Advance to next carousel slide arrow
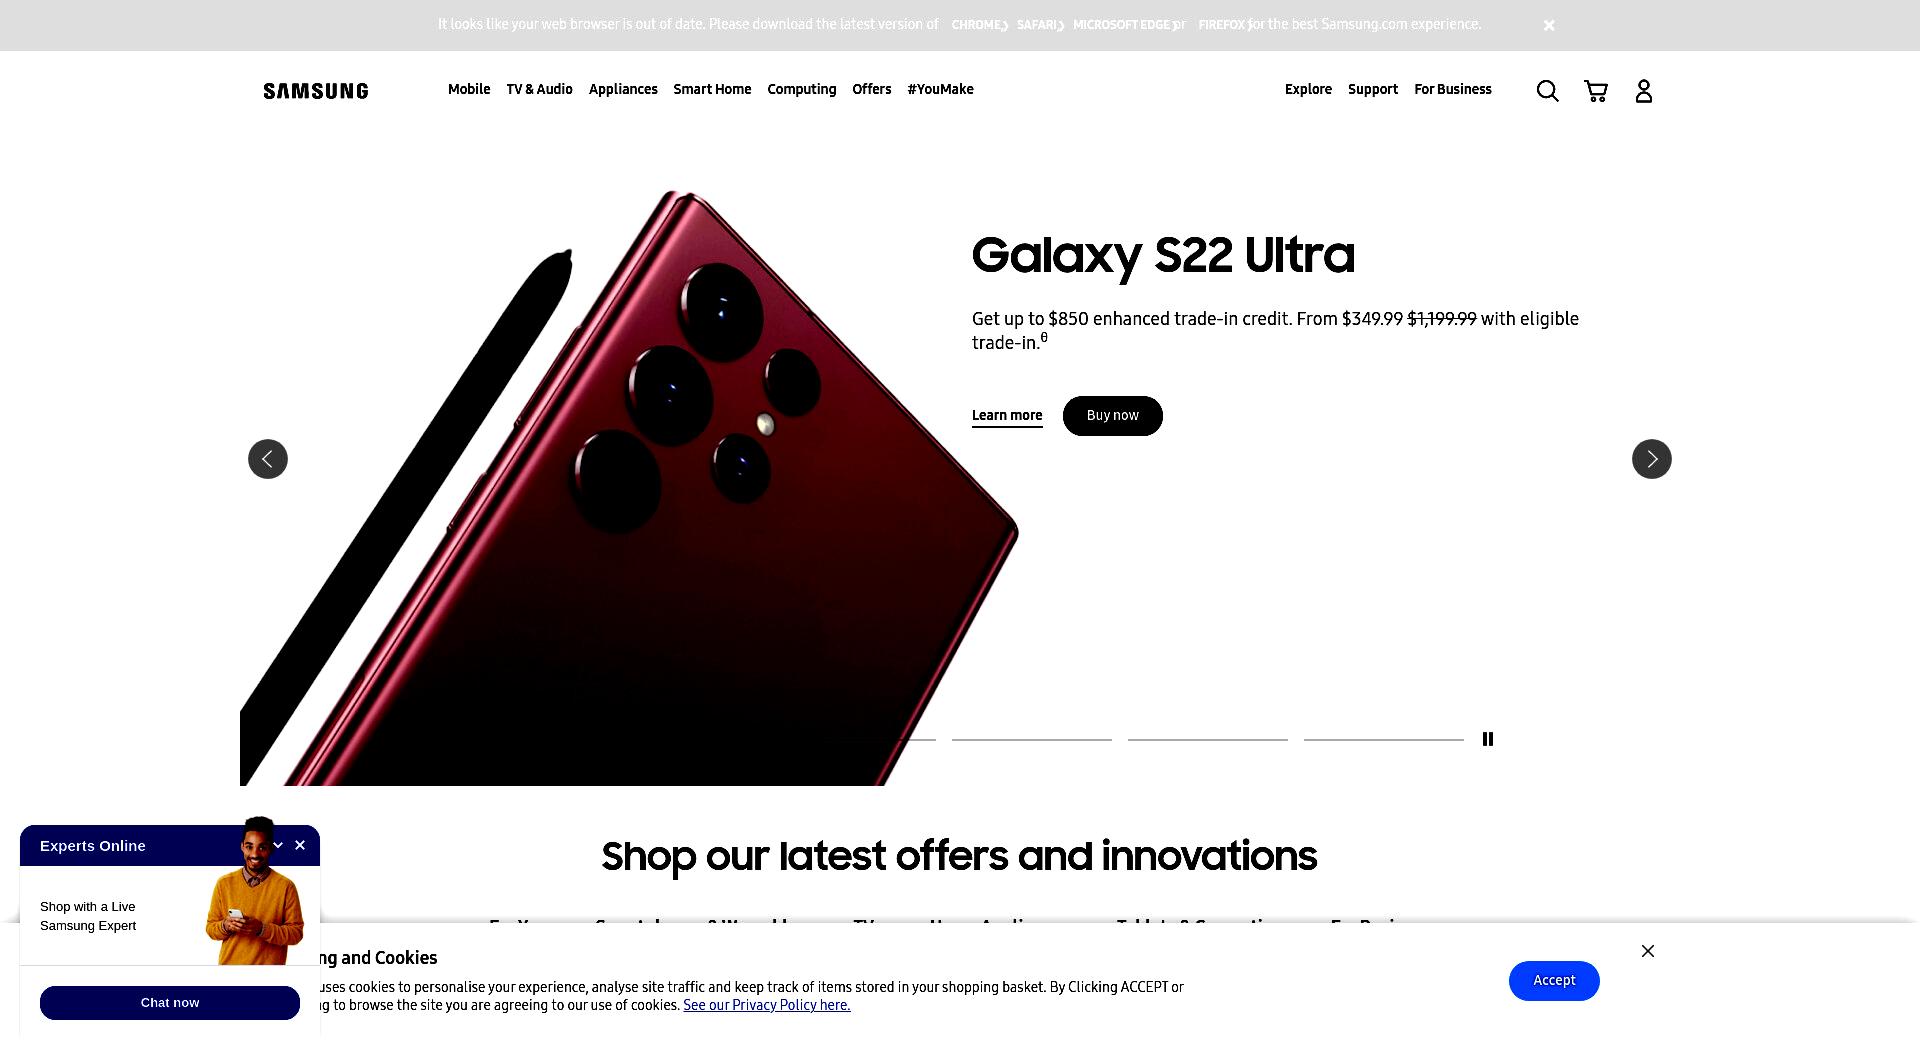Screen dimensions: 1920x1040 coord(1652,459)
